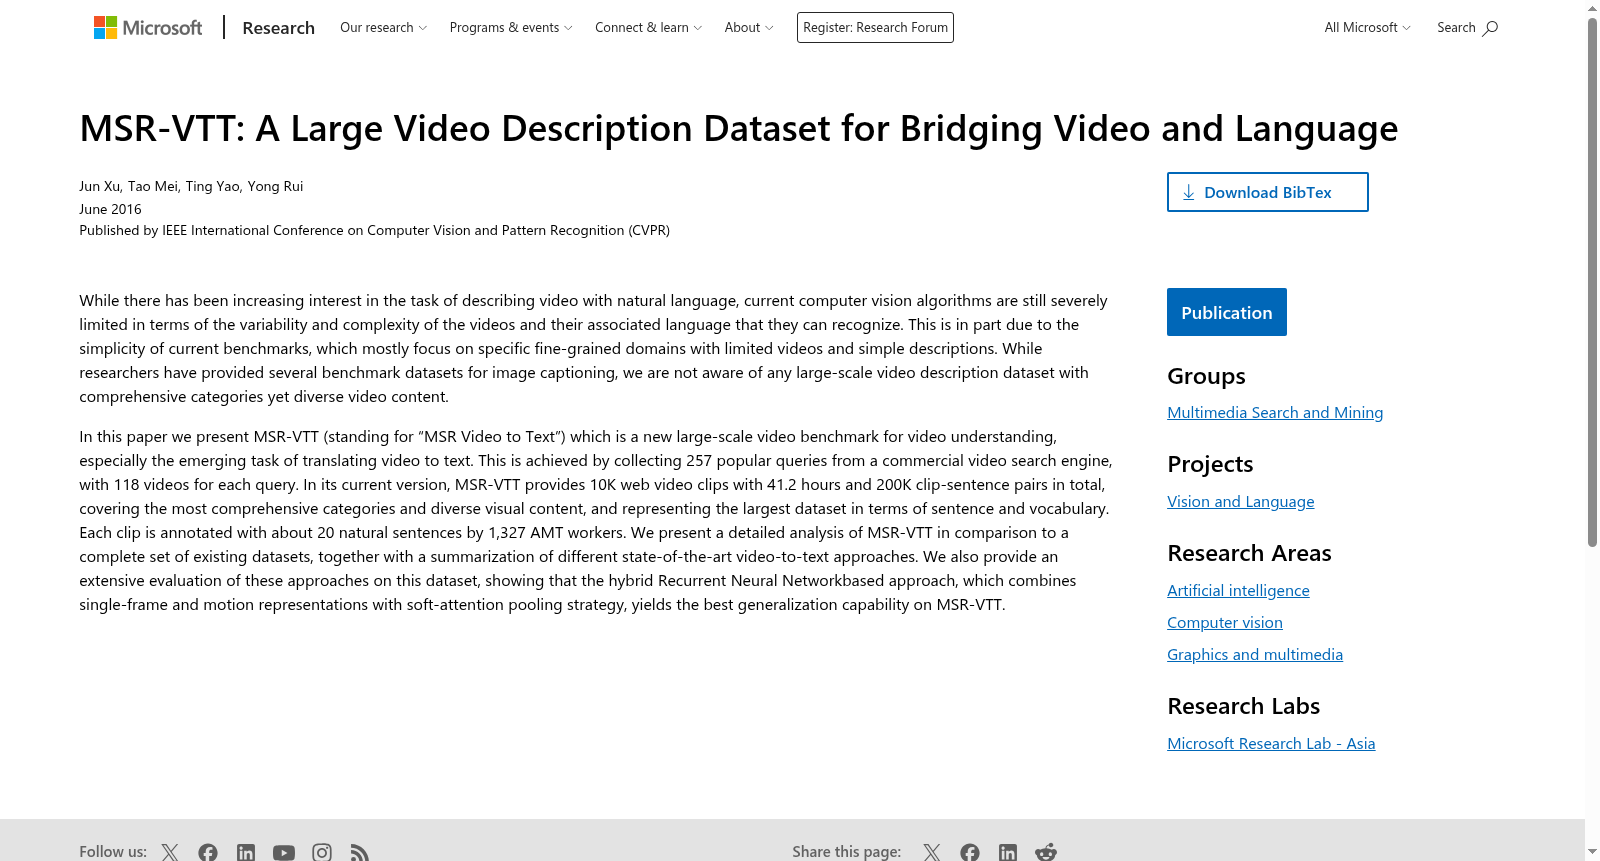Viewport: 1600px width, 861px height.
Task: Share this page on Facebook
Action: tap(970, 852)
